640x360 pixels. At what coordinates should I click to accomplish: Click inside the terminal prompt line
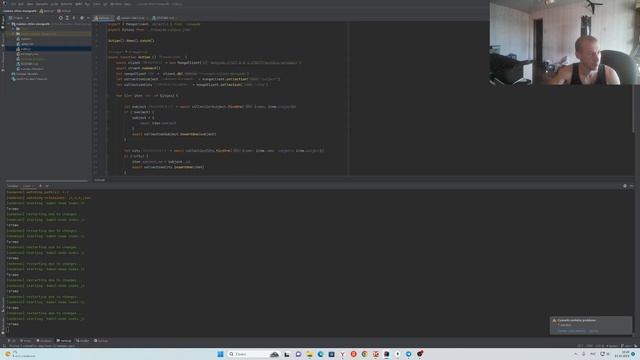pyautogui.click(x=8, y=329)
